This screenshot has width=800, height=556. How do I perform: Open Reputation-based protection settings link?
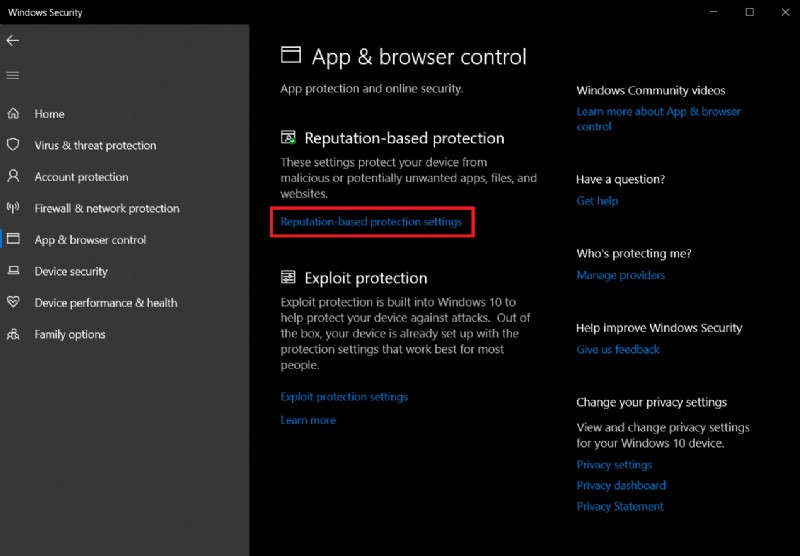tap(371, 222)
